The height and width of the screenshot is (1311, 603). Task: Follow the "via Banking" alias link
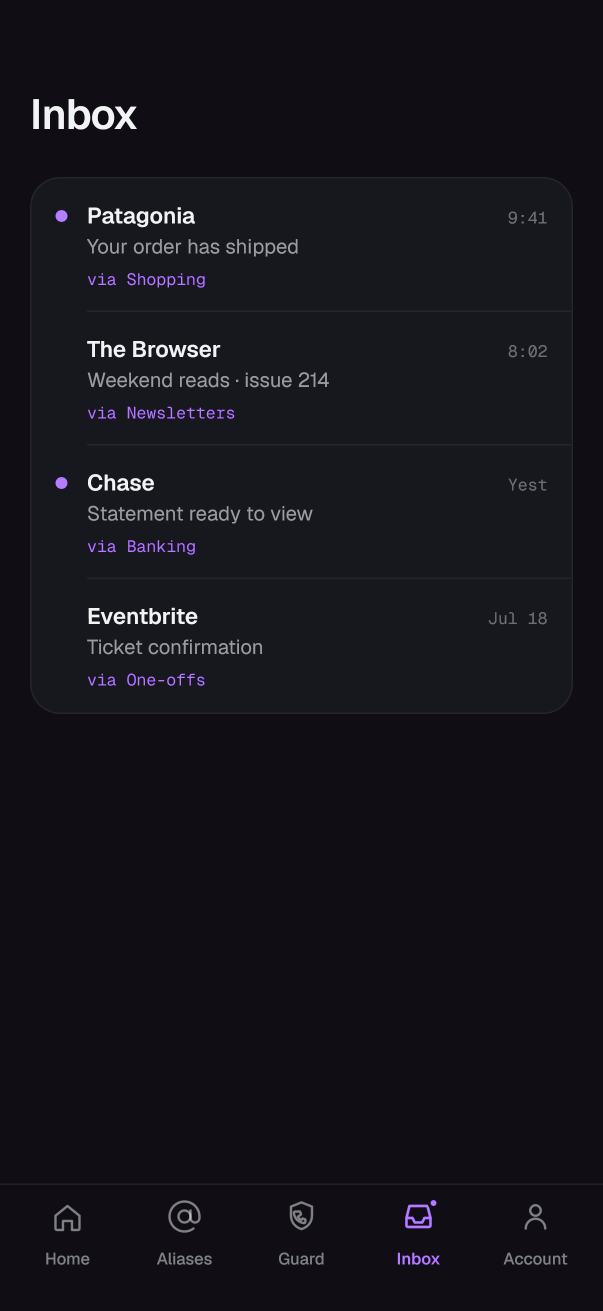coord(141,547)
